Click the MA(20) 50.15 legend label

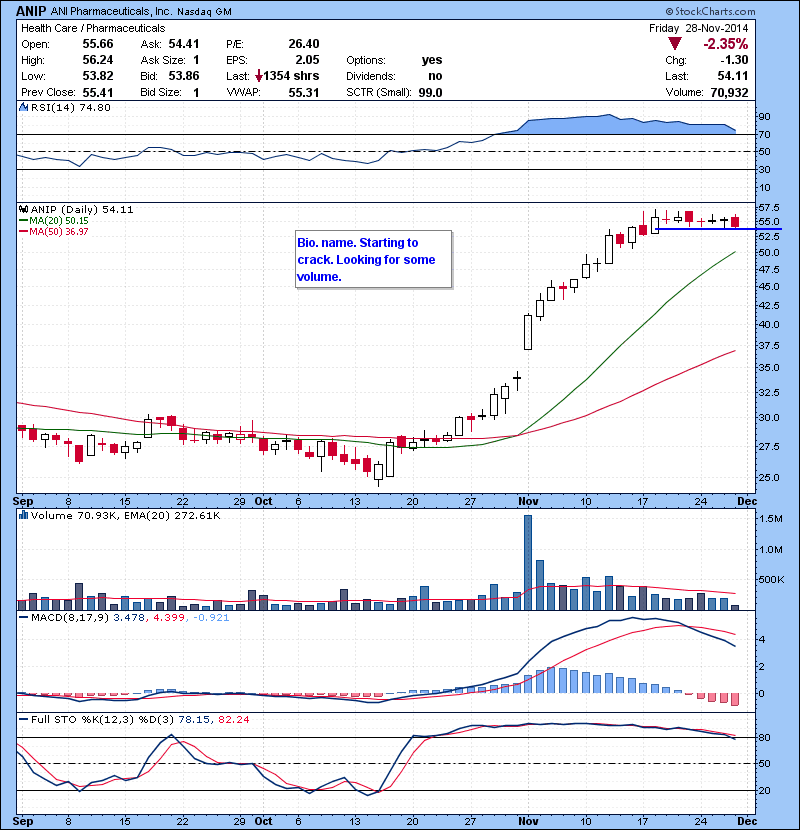[x=53, y=221]
